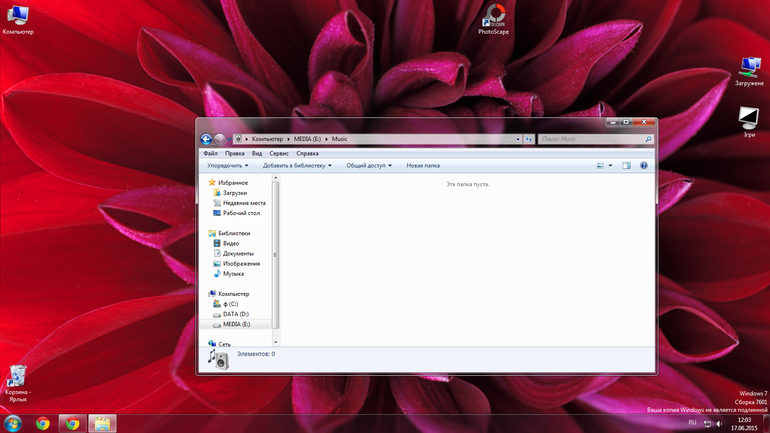The image size is (770, 433).
Task: Select the Компьютер desktop icon
Action: pyautogui.click(x=18, y=20)
